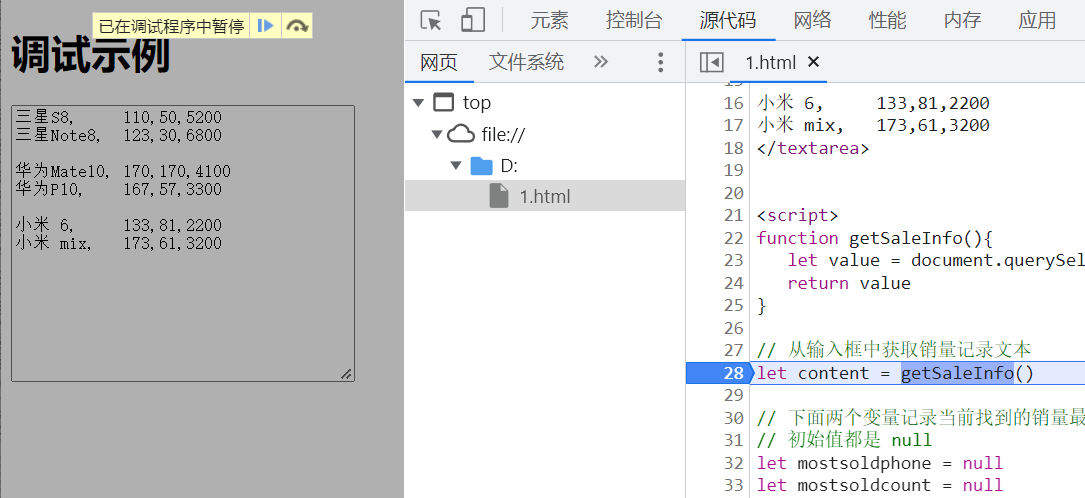Show more navigator tabs chevron
The image size is (1085, 498).
(x=601, y=62)
